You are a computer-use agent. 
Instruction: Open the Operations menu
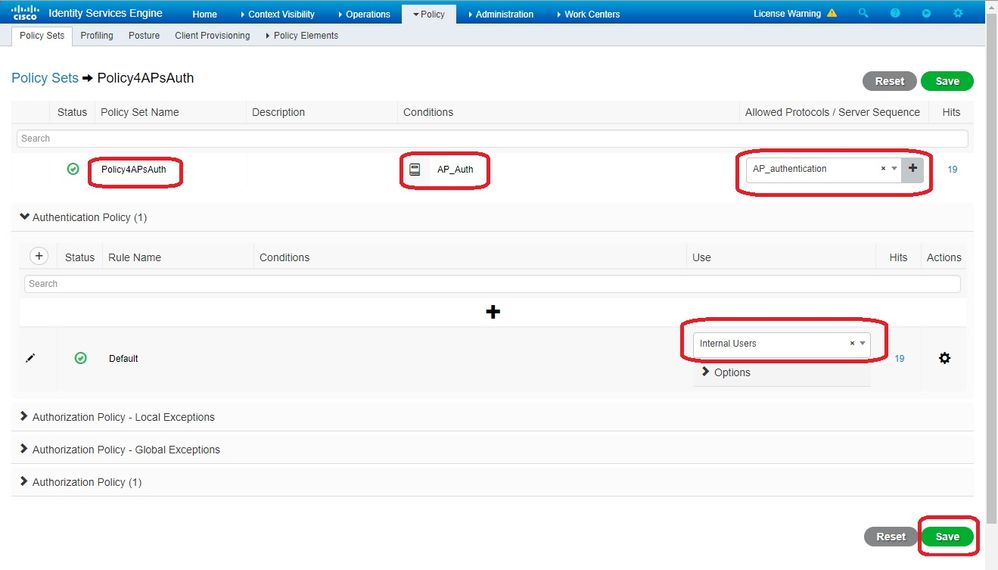click(364, 14)
